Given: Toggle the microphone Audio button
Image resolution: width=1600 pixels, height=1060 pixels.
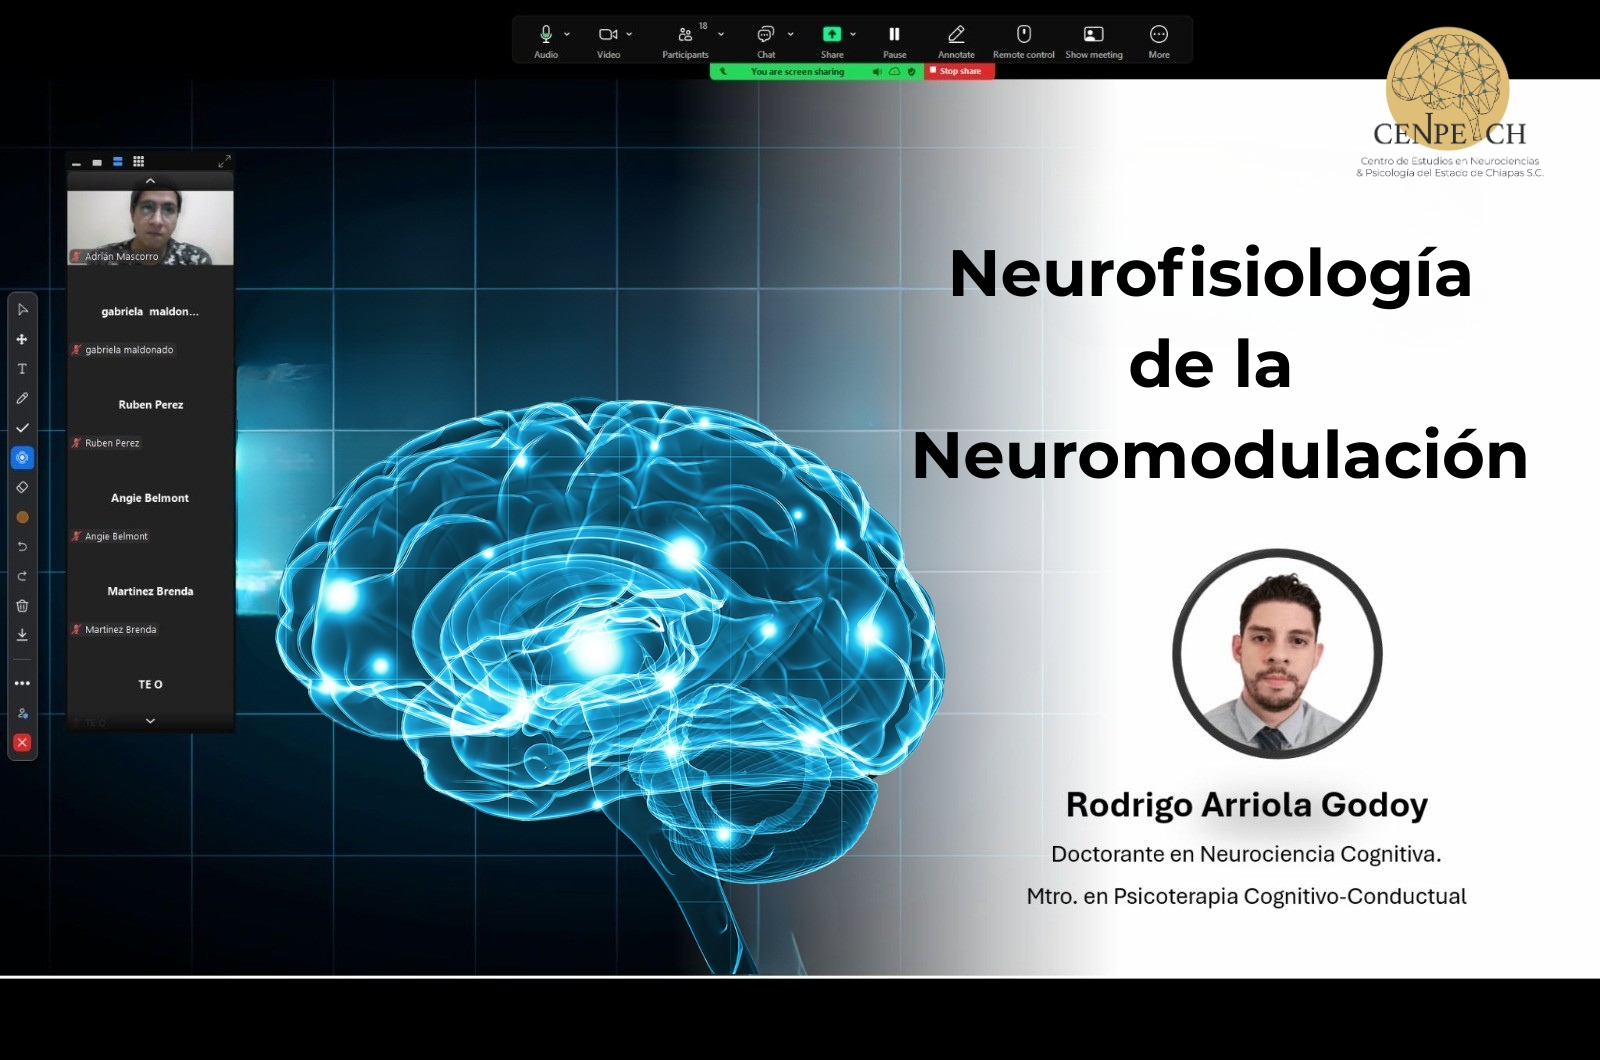Looking at the screenshot, I should pos(546,40).
